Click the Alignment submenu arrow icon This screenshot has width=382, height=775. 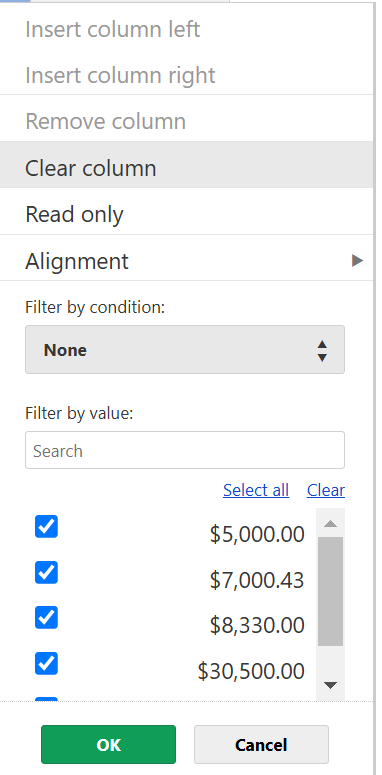point(357,260)
